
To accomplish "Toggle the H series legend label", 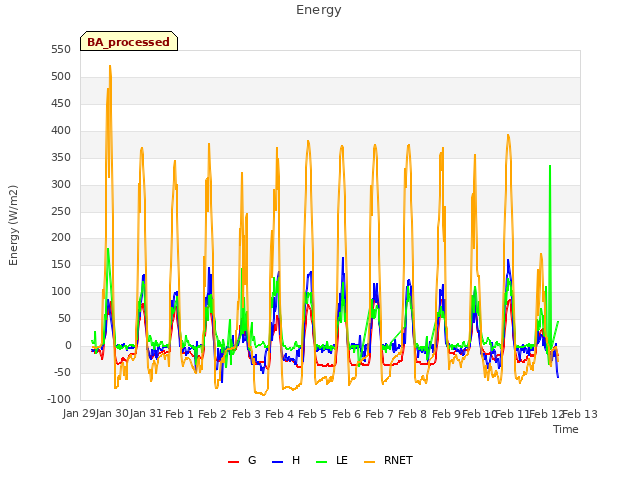I will (x=296, y=460).
